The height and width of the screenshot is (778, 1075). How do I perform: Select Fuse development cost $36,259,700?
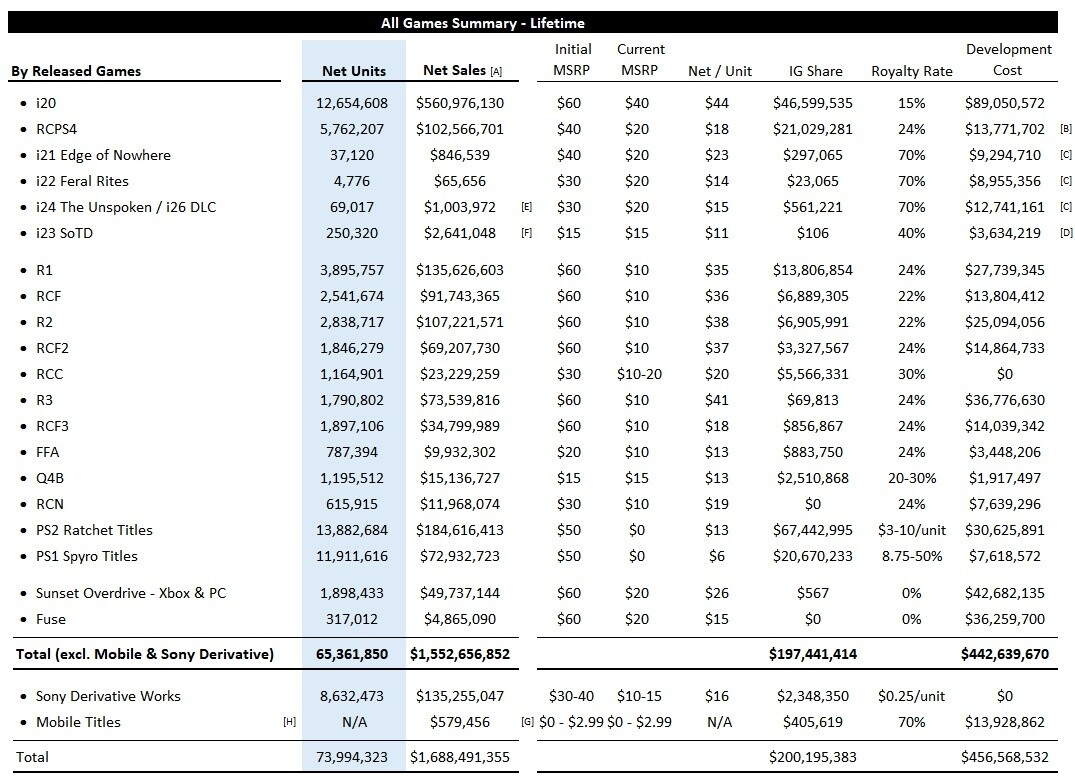[x=1004, y=619]
